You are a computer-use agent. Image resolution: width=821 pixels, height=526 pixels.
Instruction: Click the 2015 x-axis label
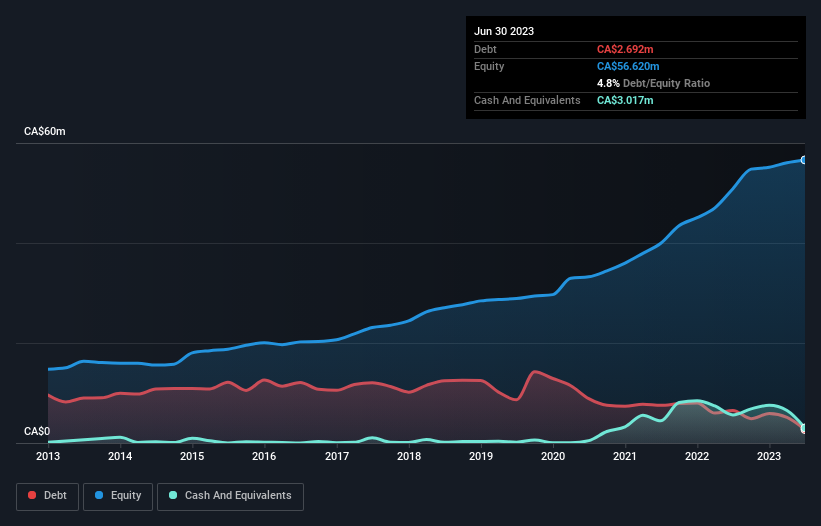point(192,456)
